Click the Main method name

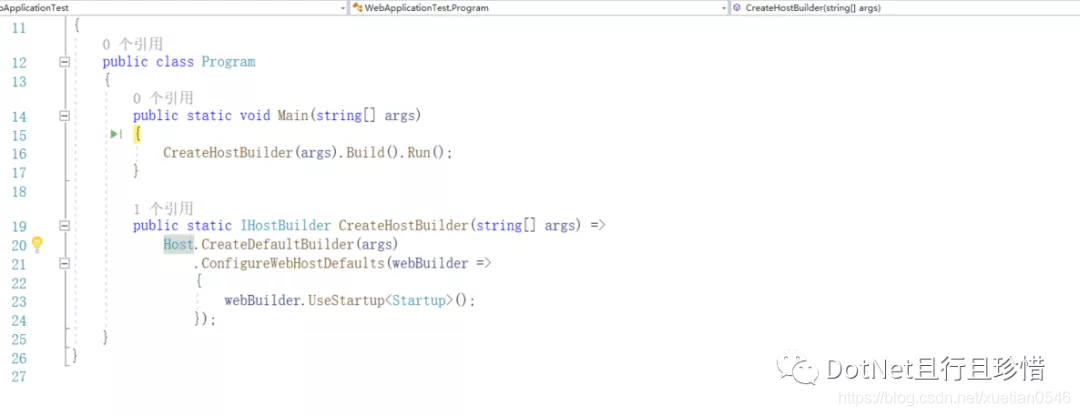click(x=293, y=116)
